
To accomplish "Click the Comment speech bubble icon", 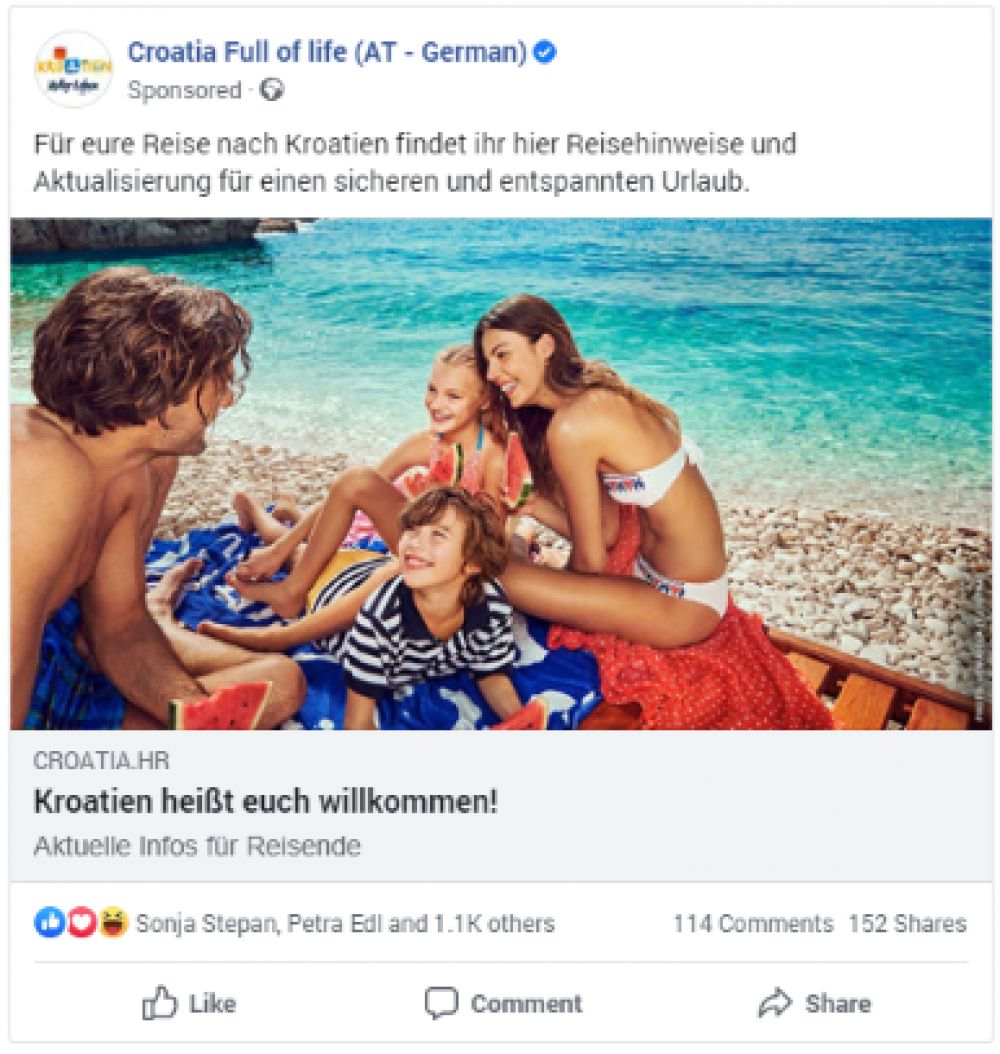I will (x=442, y=1003).
